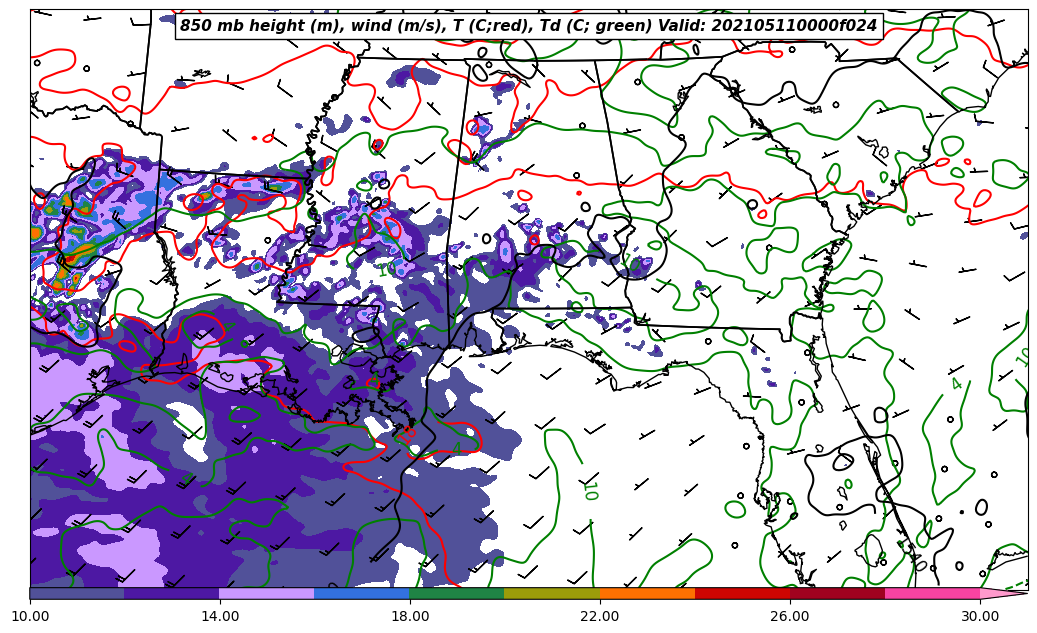Pick the light lavender 14–16 colorbar segment
The image size is (1037, 633).
(x=267, y=593)
